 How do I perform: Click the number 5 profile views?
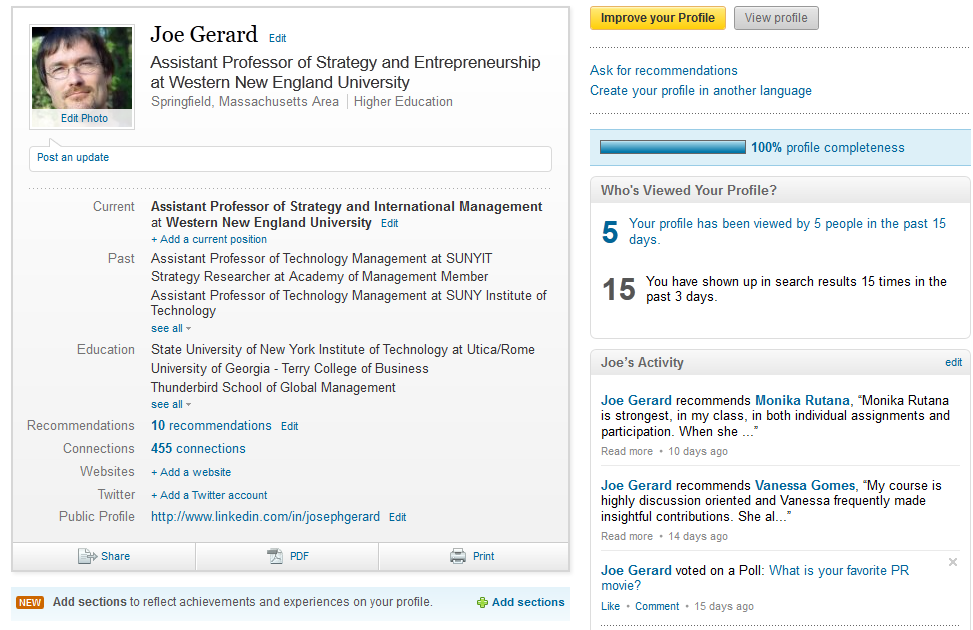(610, 232)
